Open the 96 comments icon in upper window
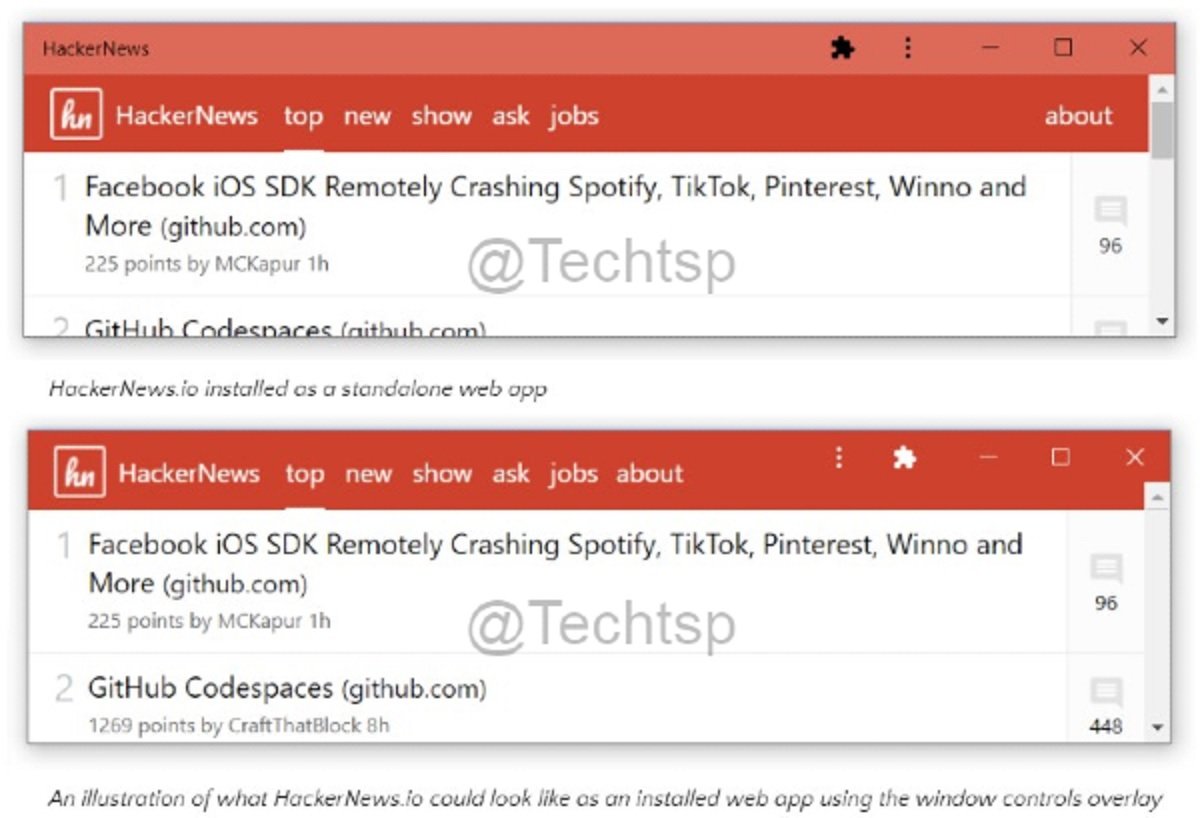The width and height of the screenshot is (1200, 818). point(1110,212)
